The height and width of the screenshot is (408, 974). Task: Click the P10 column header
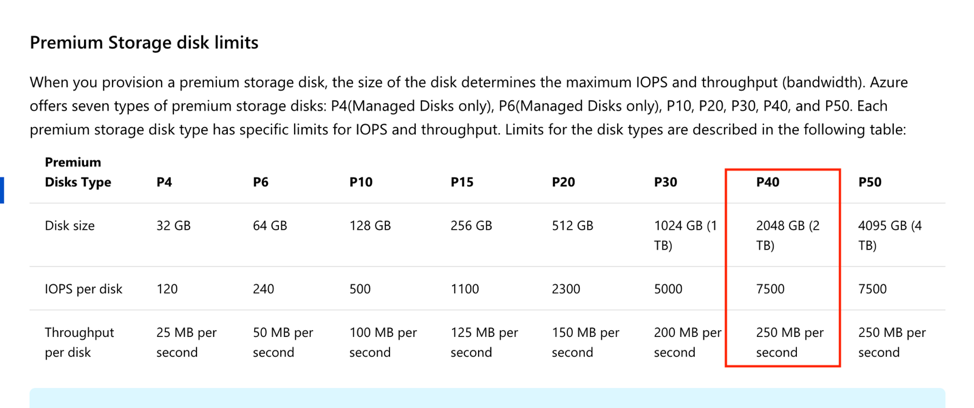click(x=360, y=183)
